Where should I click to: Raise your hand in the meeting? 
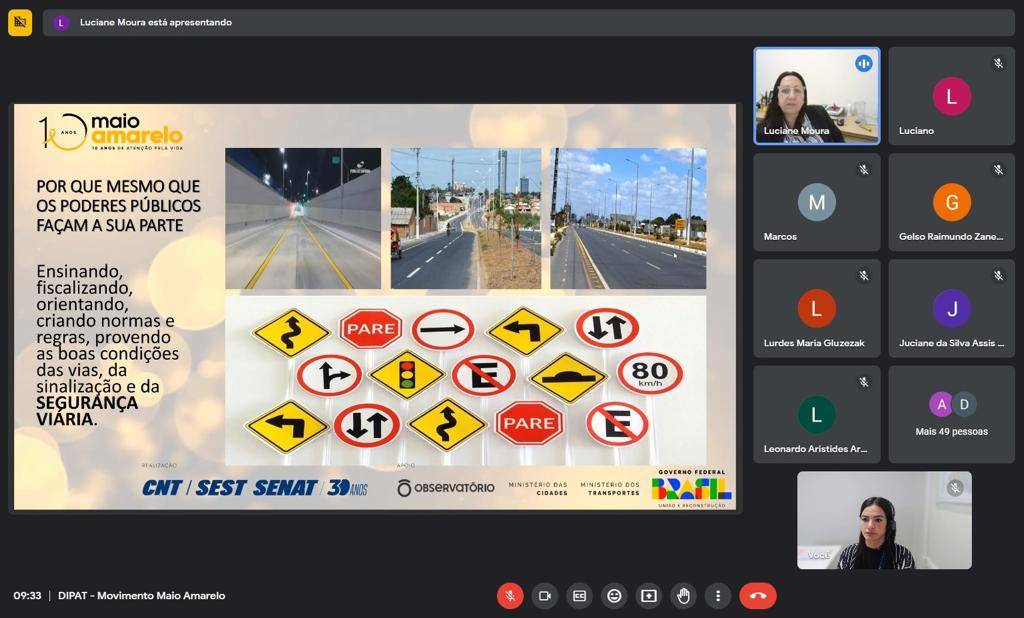pyautogui.click(x=683, y=596)
